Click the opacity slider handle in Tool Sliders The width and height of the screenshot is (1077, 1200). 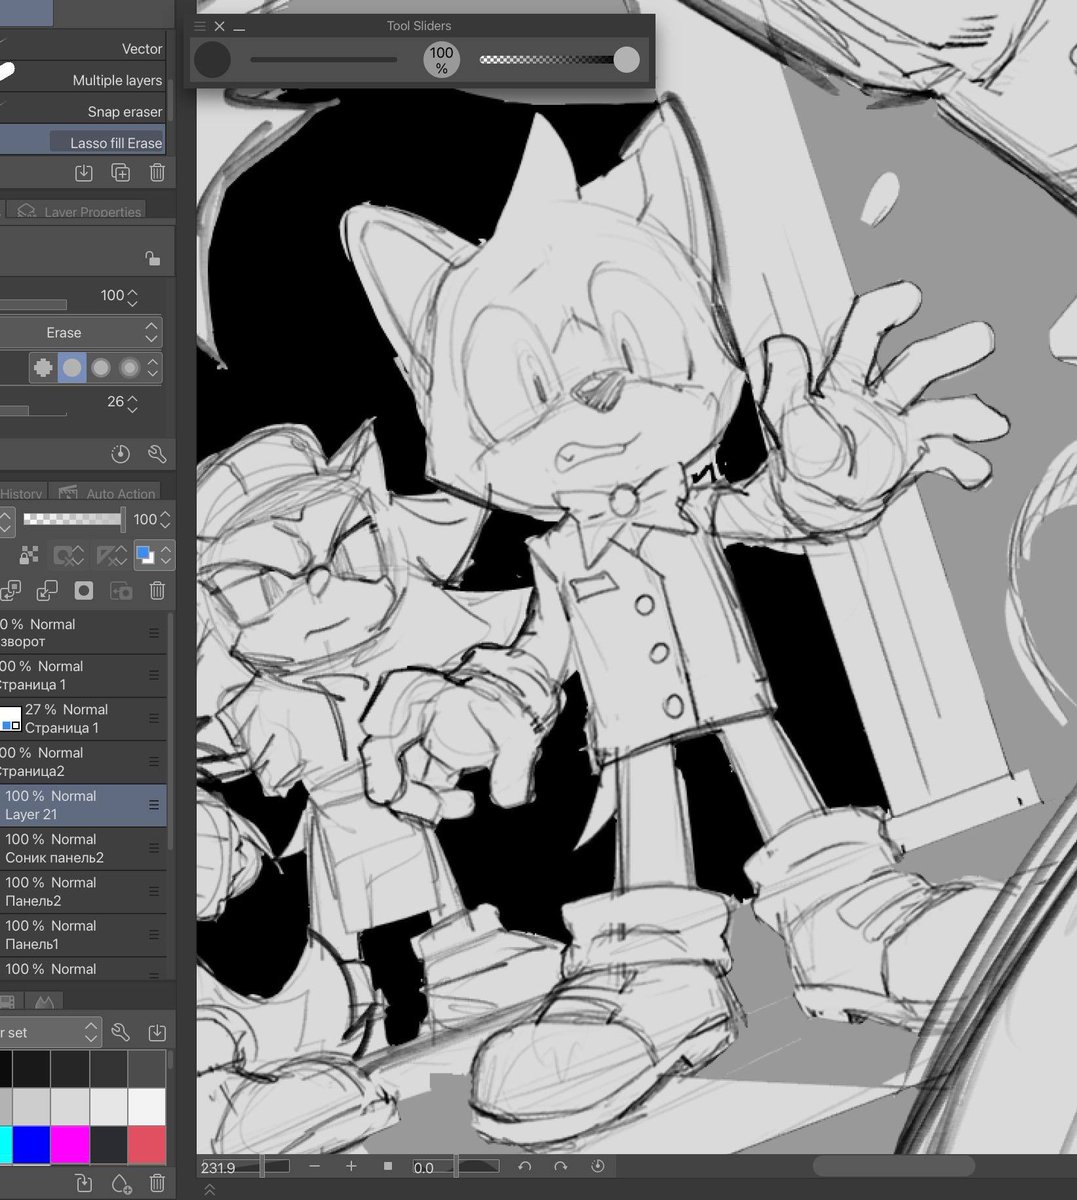point(626,59)
